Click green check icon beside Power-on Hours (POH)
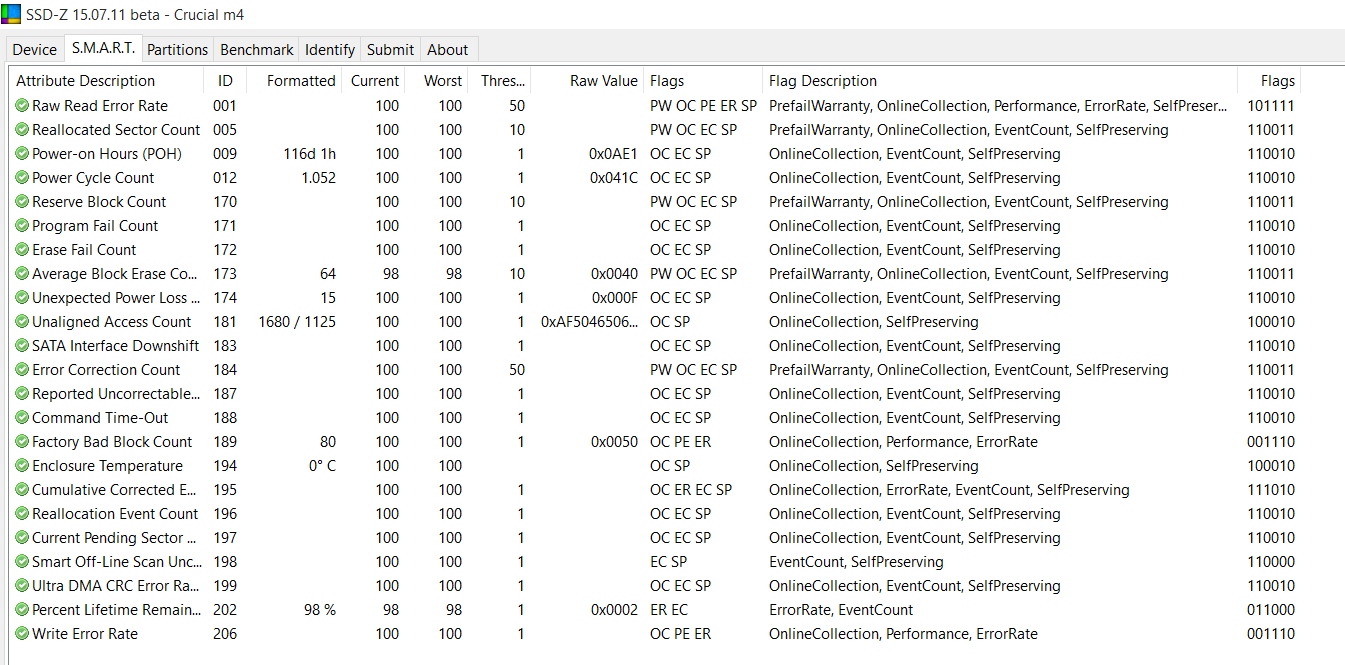The image size is (1345, 665). tap(22, 154)
